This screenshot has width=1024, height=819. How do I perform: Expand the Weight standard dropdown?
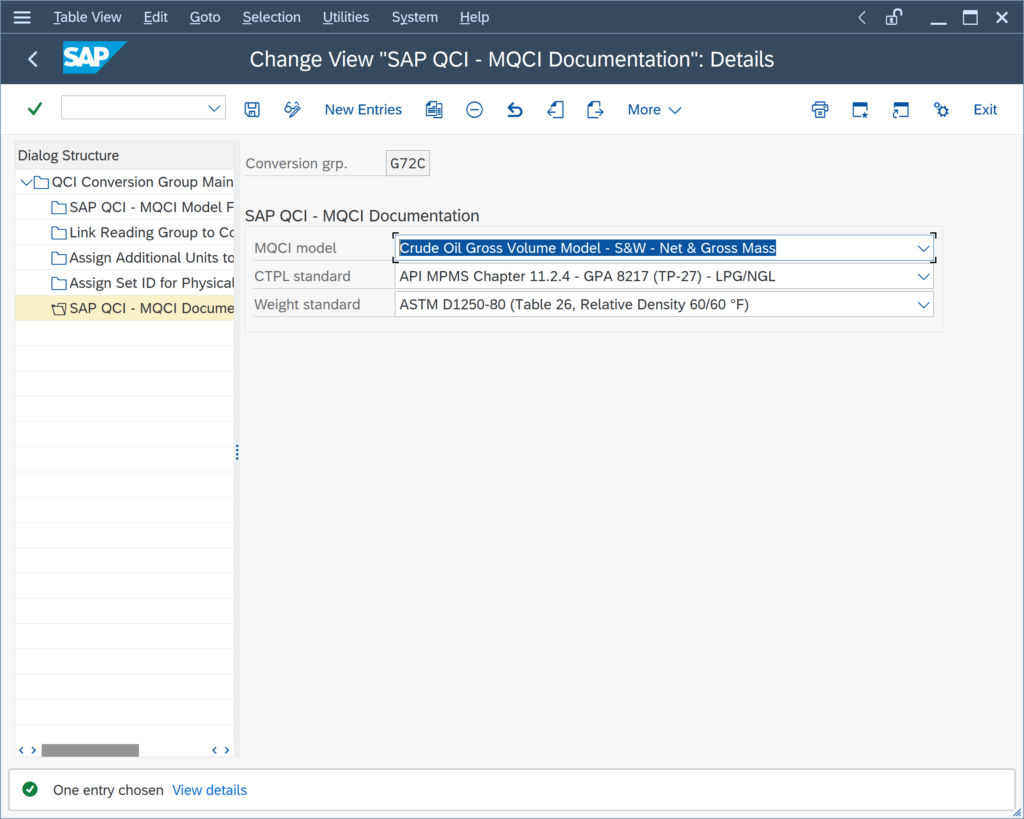[923, 304]
